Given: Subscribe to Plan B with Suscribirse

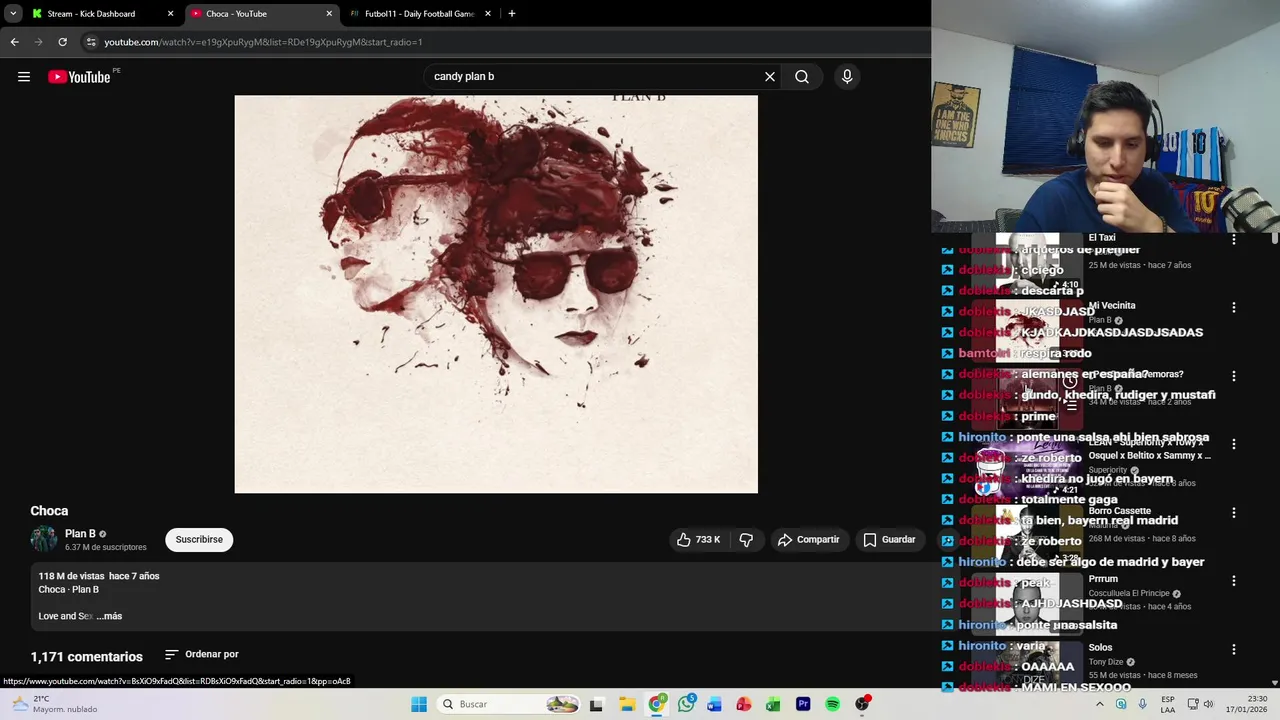Looking at the screenshot, I should (199, 540).
